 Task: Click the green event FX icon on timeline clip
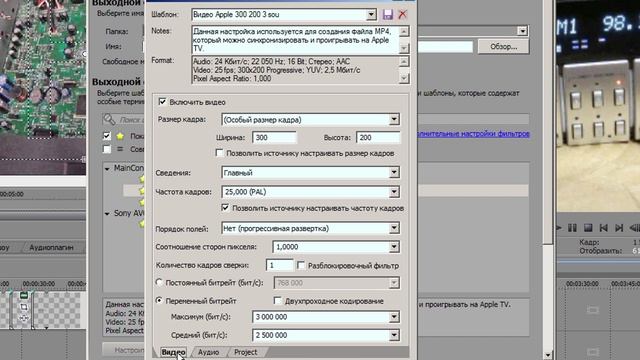[x=24, y=296]
